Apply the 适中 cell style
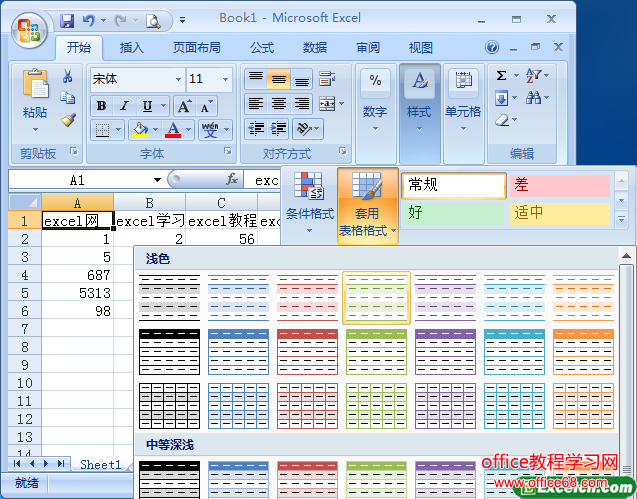Viewport: 637px width, 499px height. point(560,213)
